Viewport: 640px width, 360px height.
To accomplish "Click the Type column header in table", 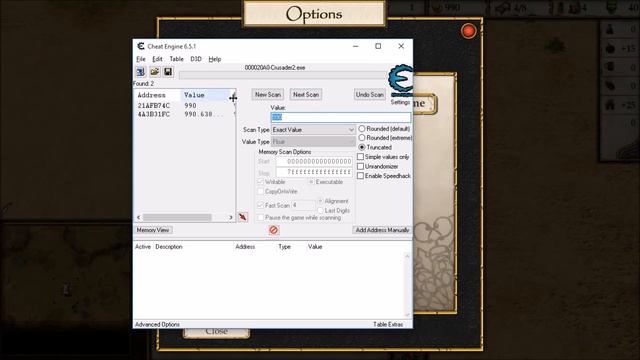I will coord(284,247).
